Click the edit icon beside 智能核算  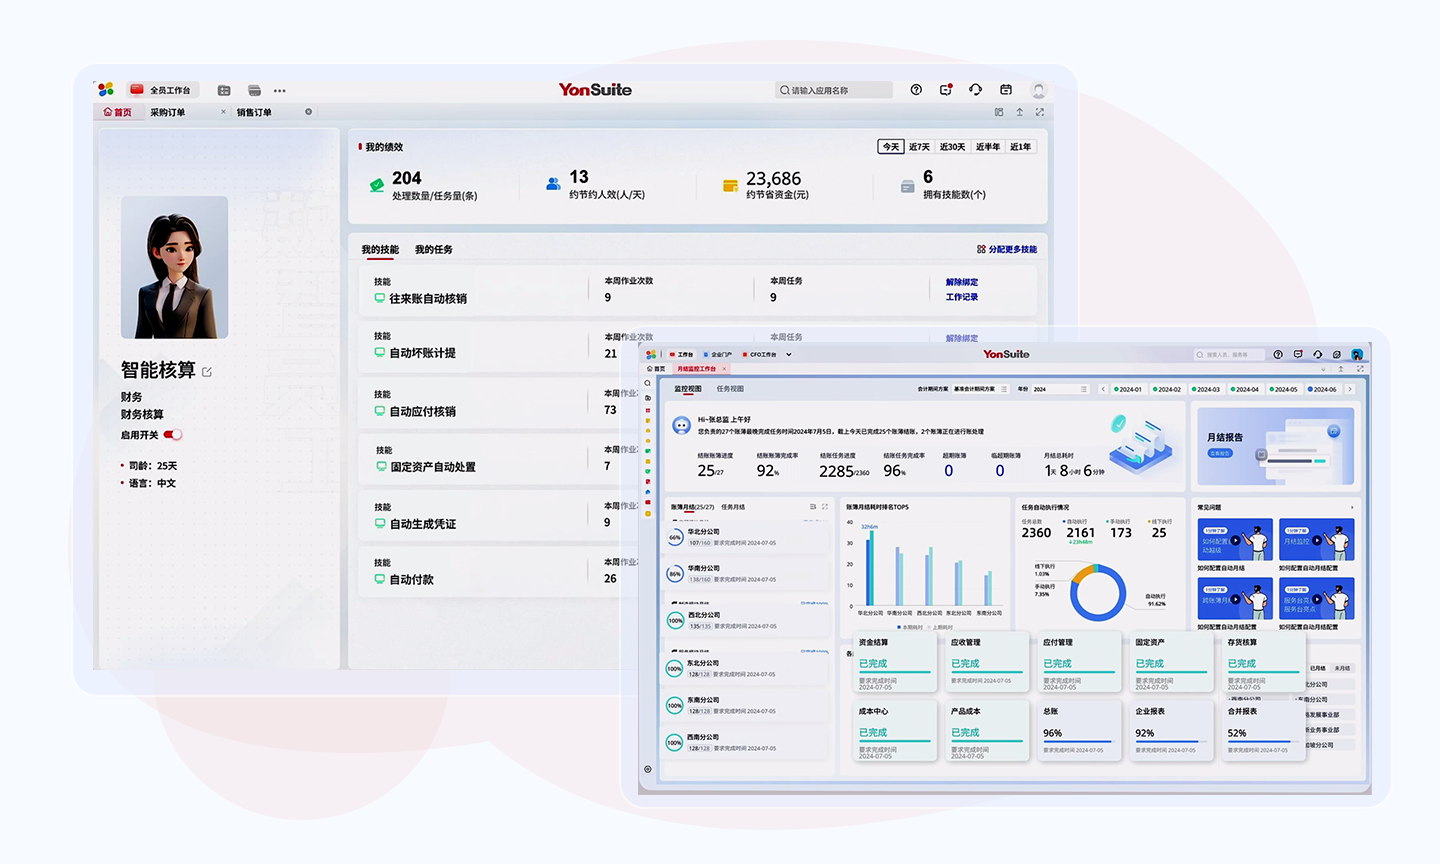click(x=207, y=372)
